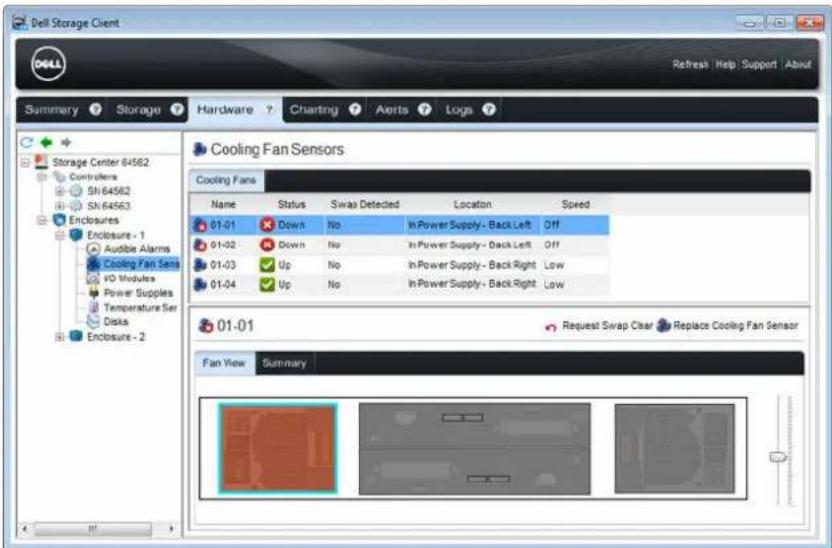Screen dimensions: 832x548
Task: Switch to the Summary main tab
Action: 51,109
